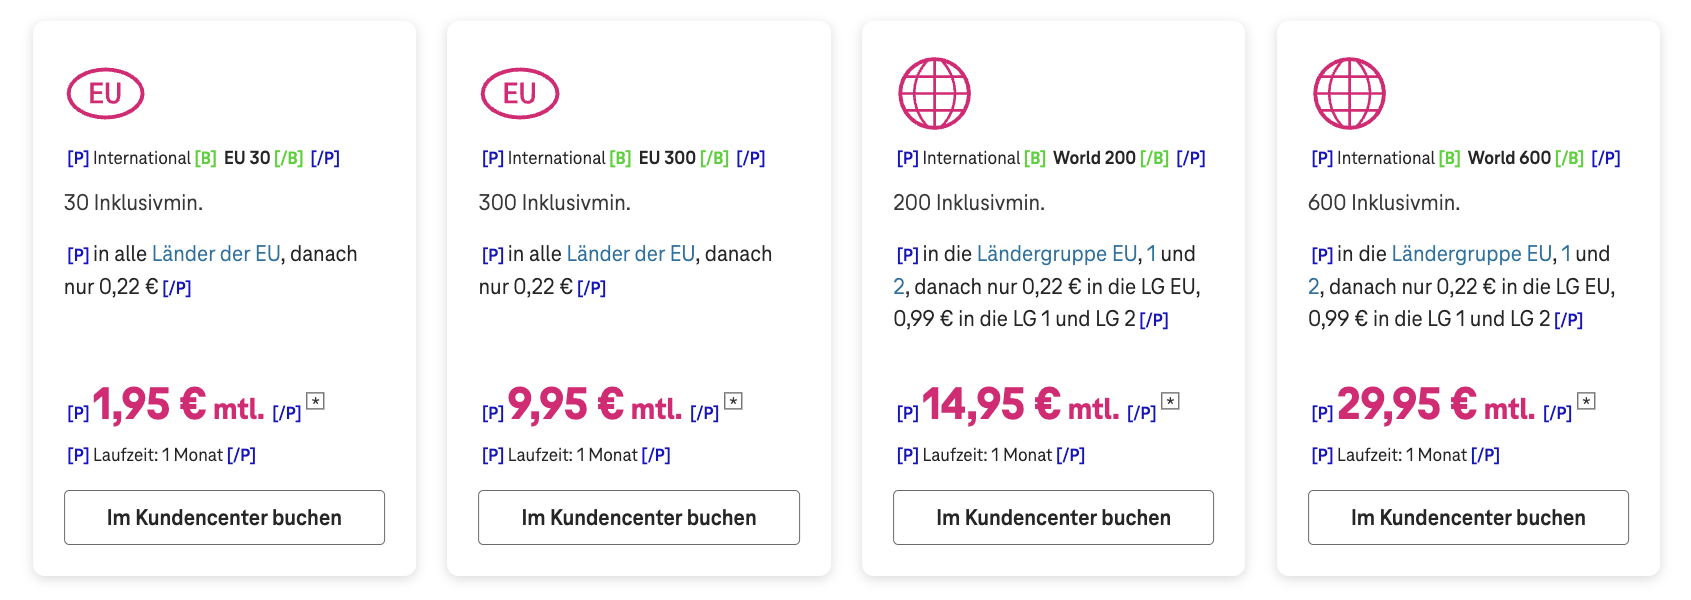Image resolution: width=1691 pixels, height=600 pixels.
Task: Click the country group 2 link on World 600 card
Action: (x=1313, y=286)
